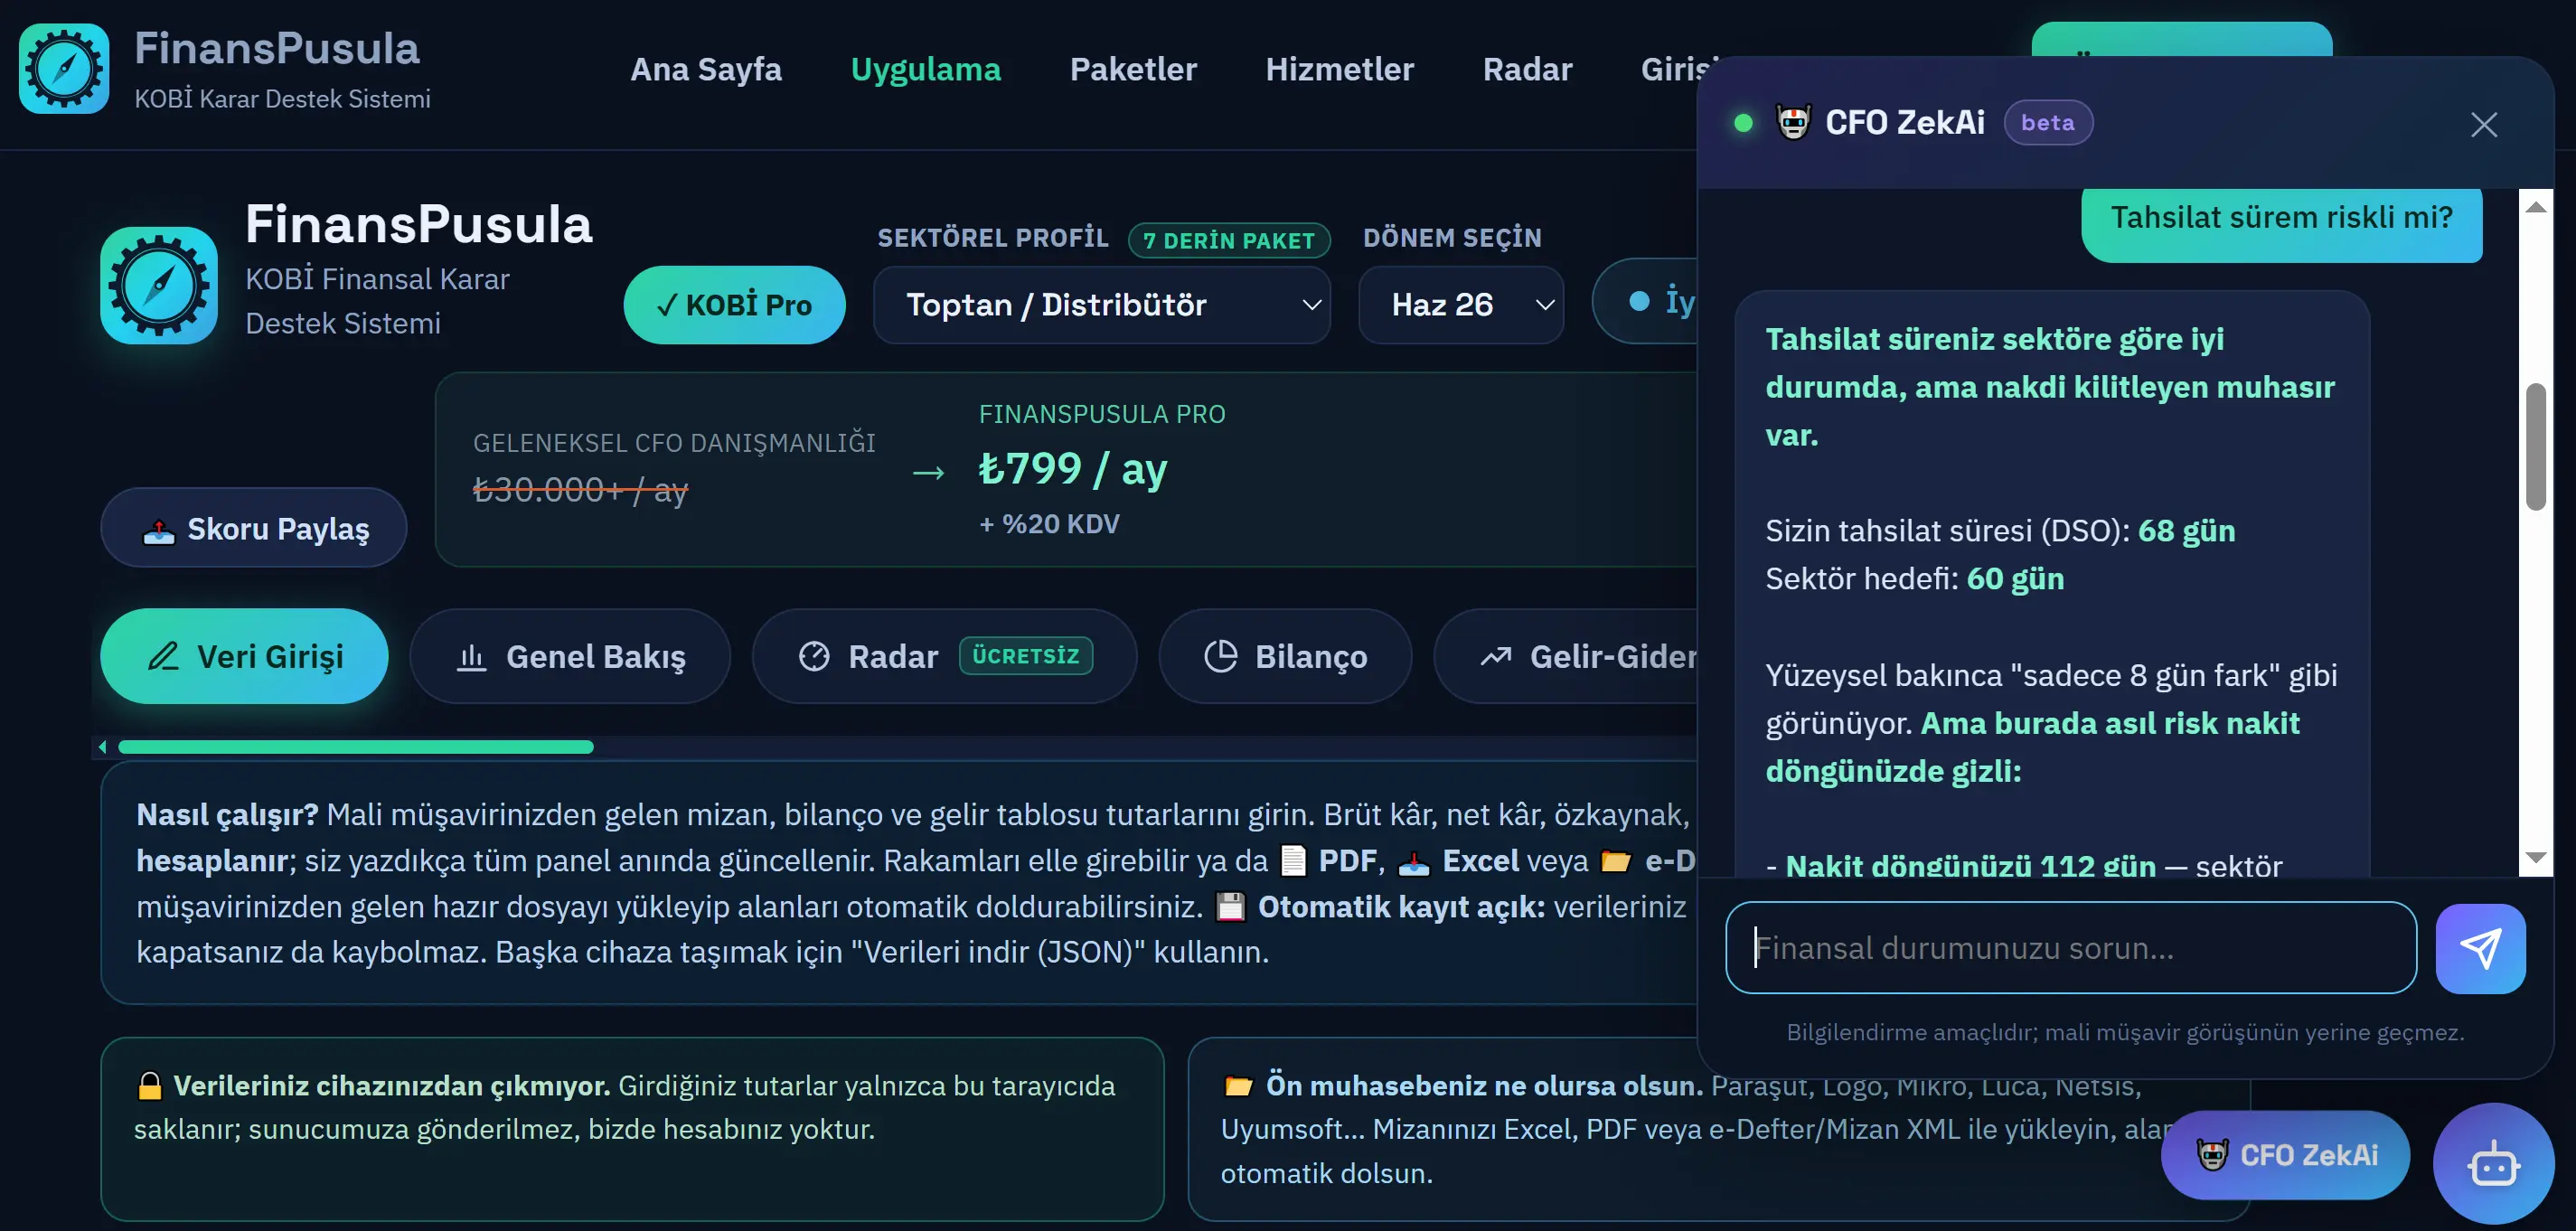Click trend arrow icon on Gelir-Gider tab
Viewport: 2576px width, 1231px height.
pyautogui.click(x=1495, y=657)
